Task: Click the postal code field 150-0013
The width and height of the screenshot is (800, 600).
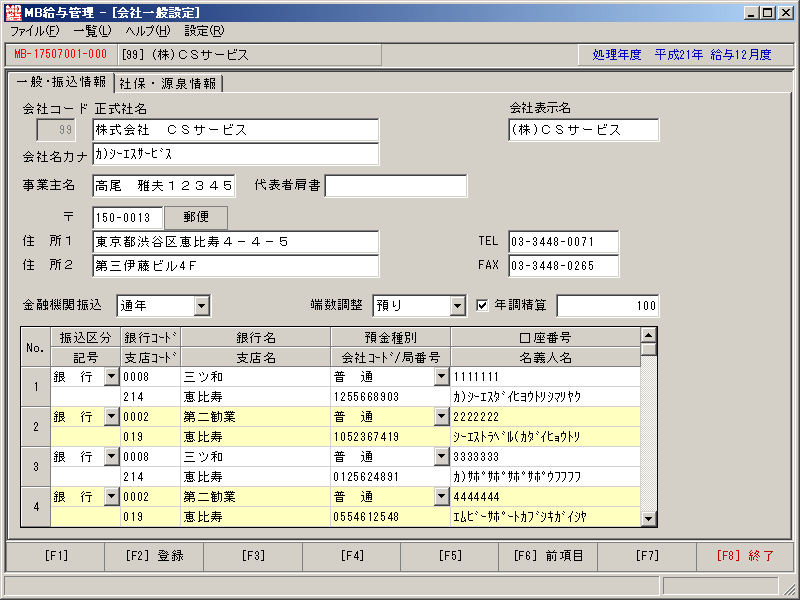Action: coord(128,218)
